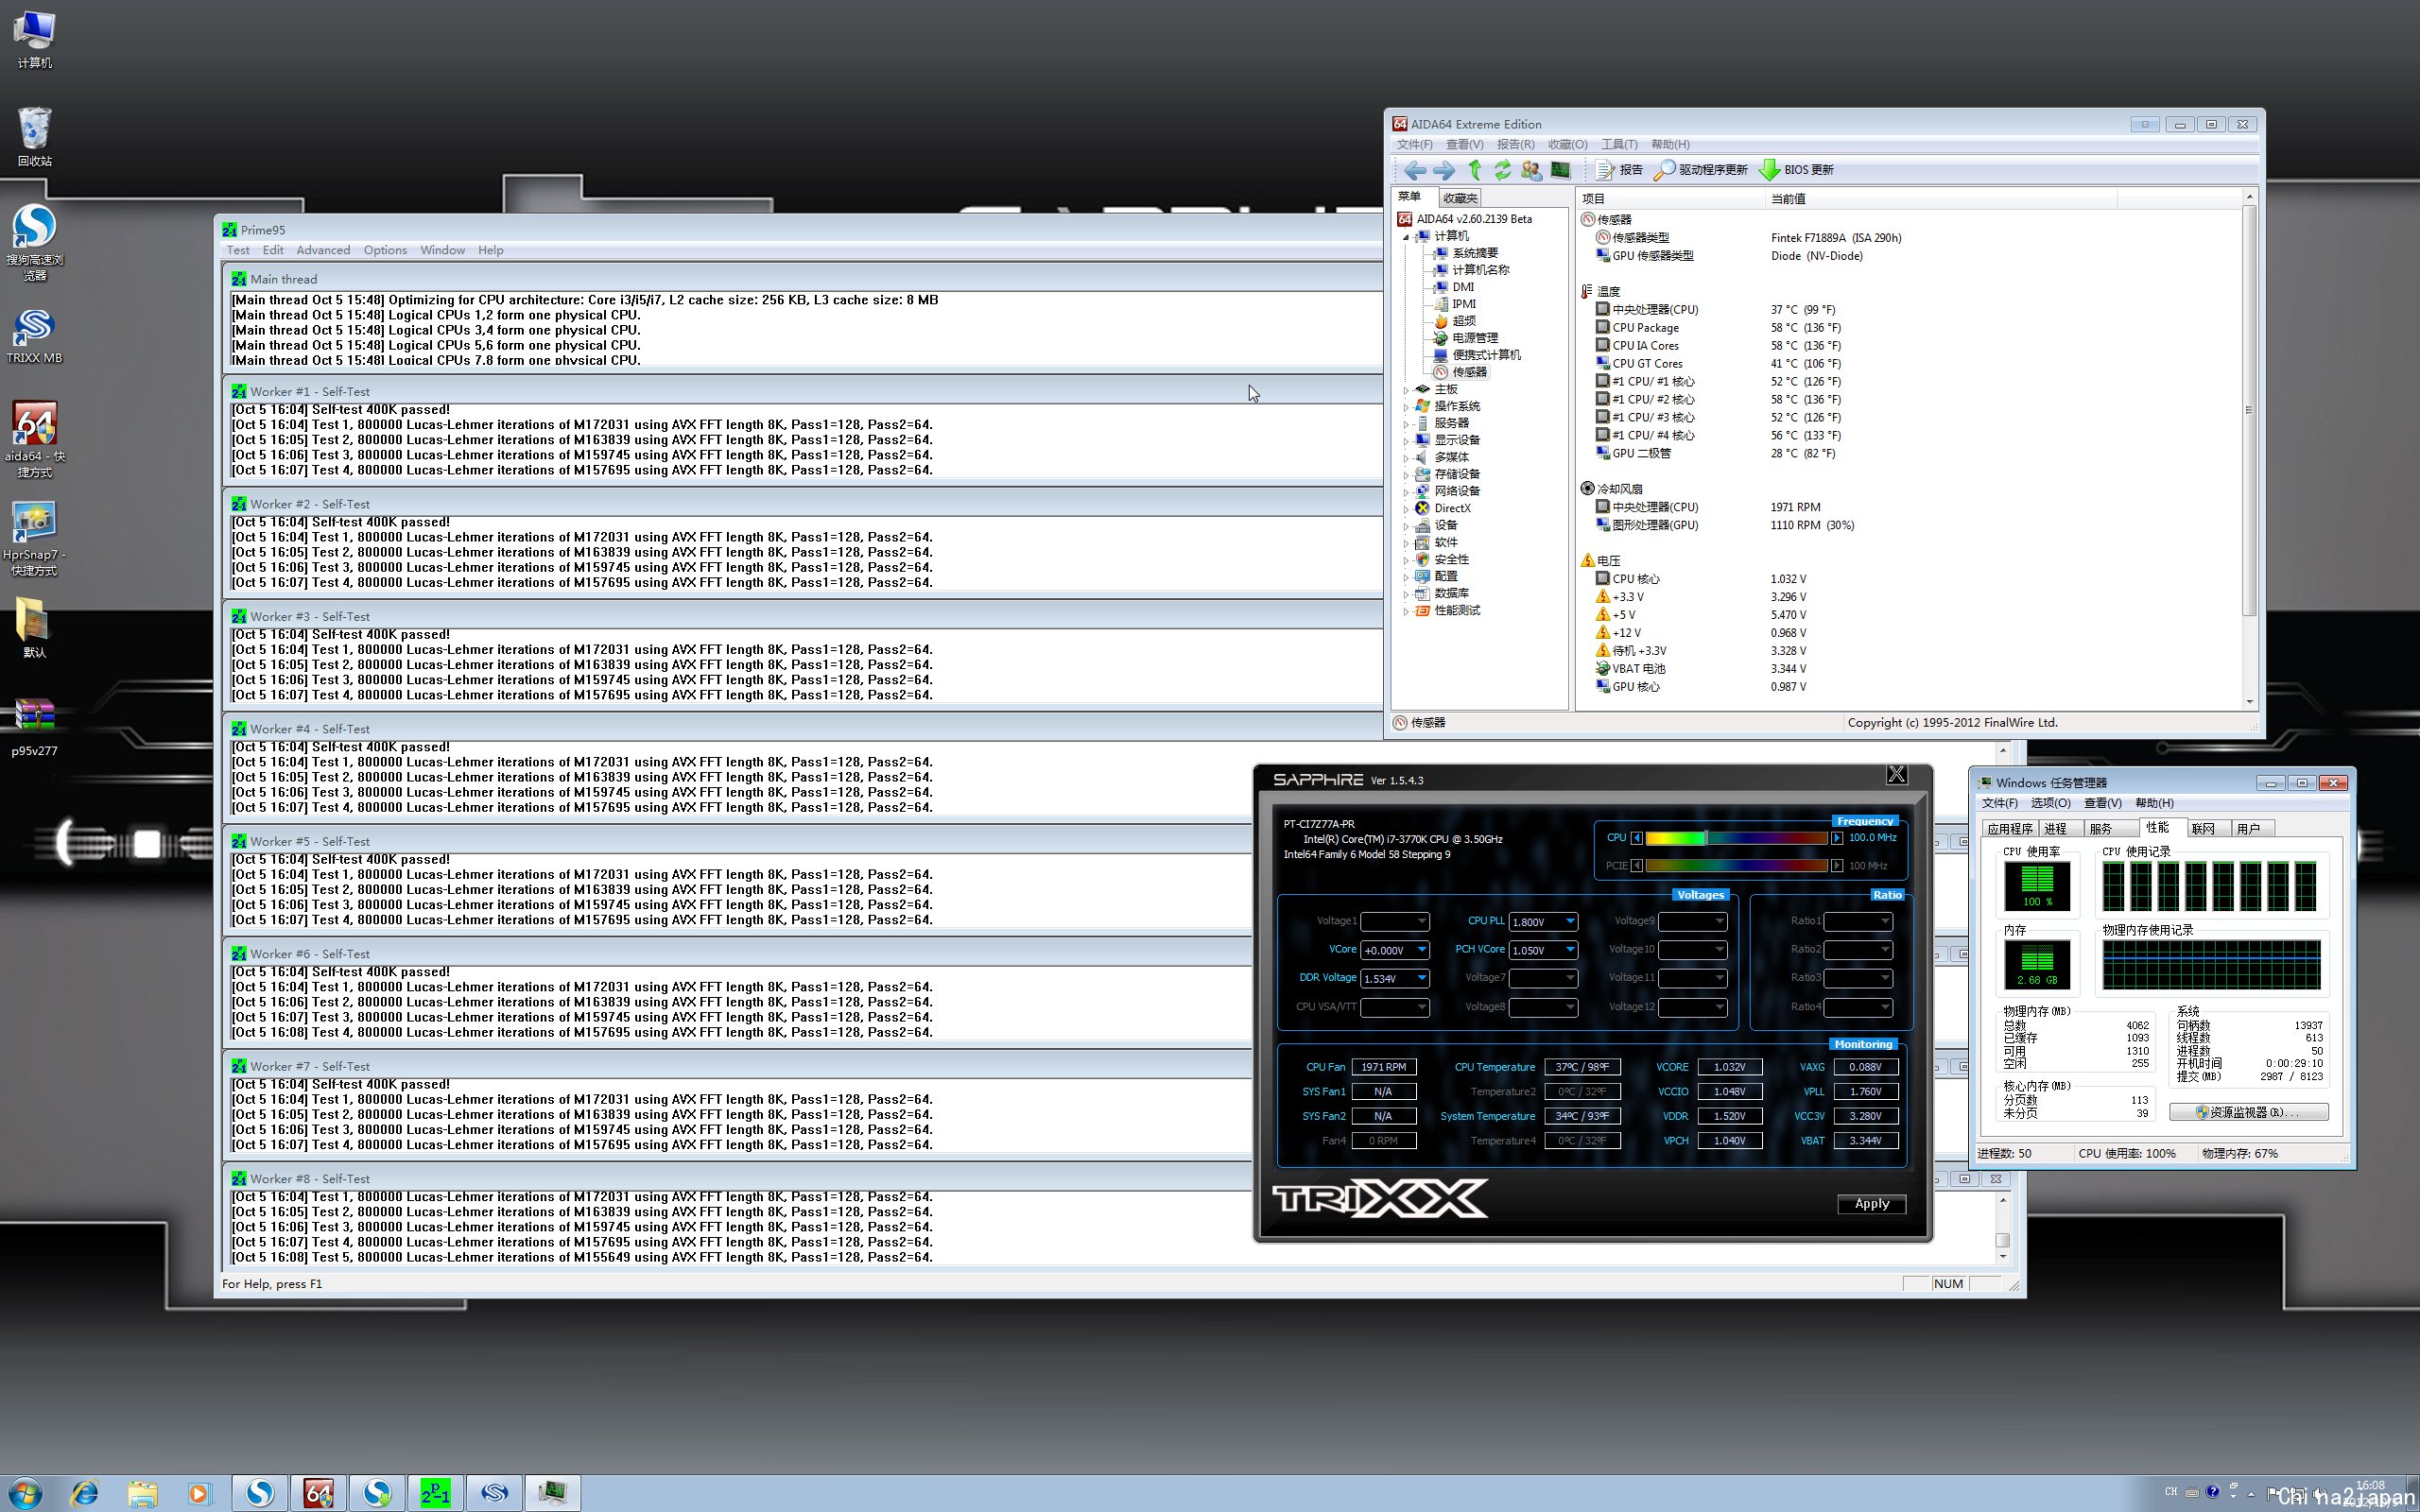This screenshot has height=1512, width=2420.
Task: Open the 回收站 recycle bin icon
Action: tap(34, 137)
